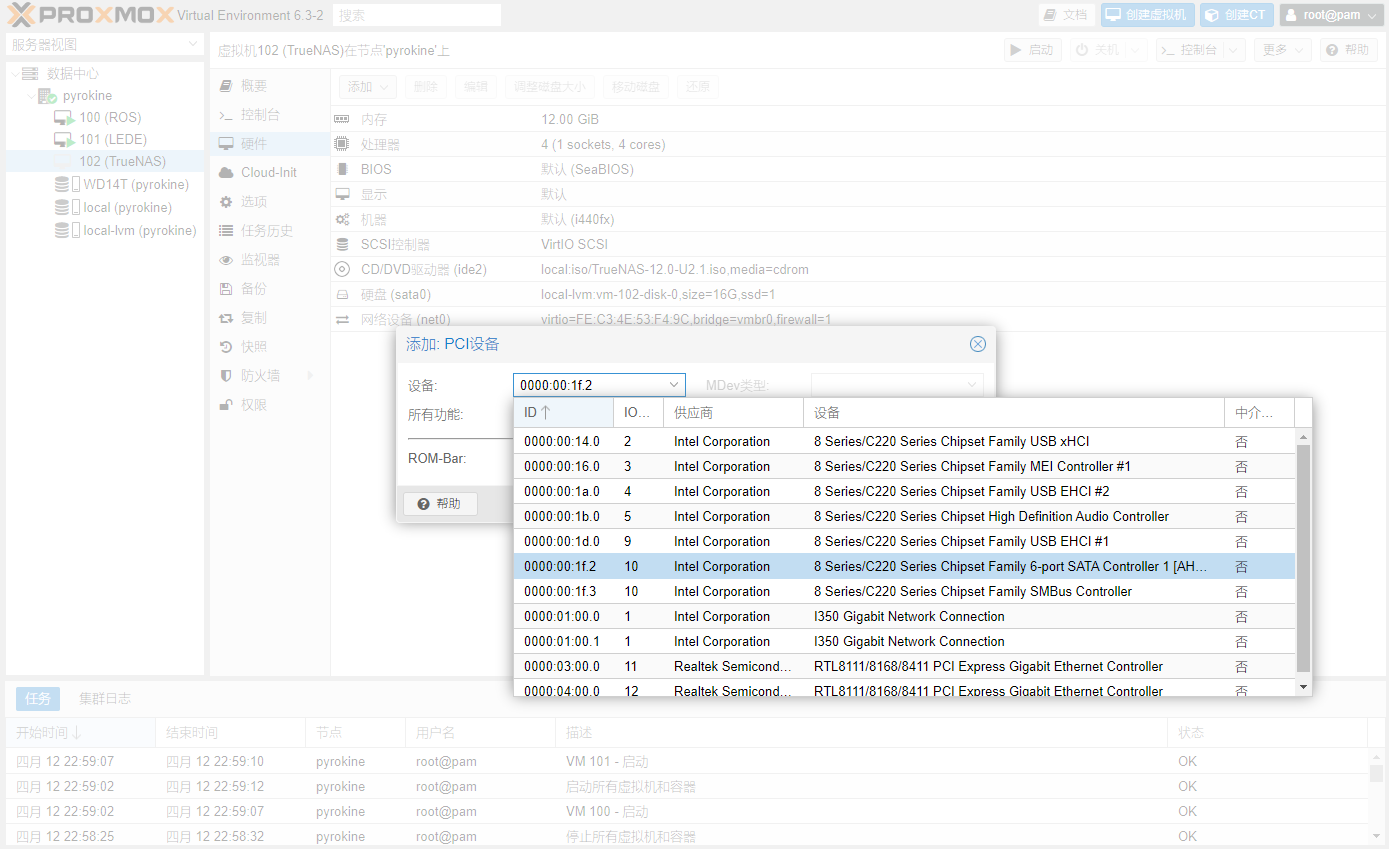Click the device list vertical scrollbar

[1303, 558]
